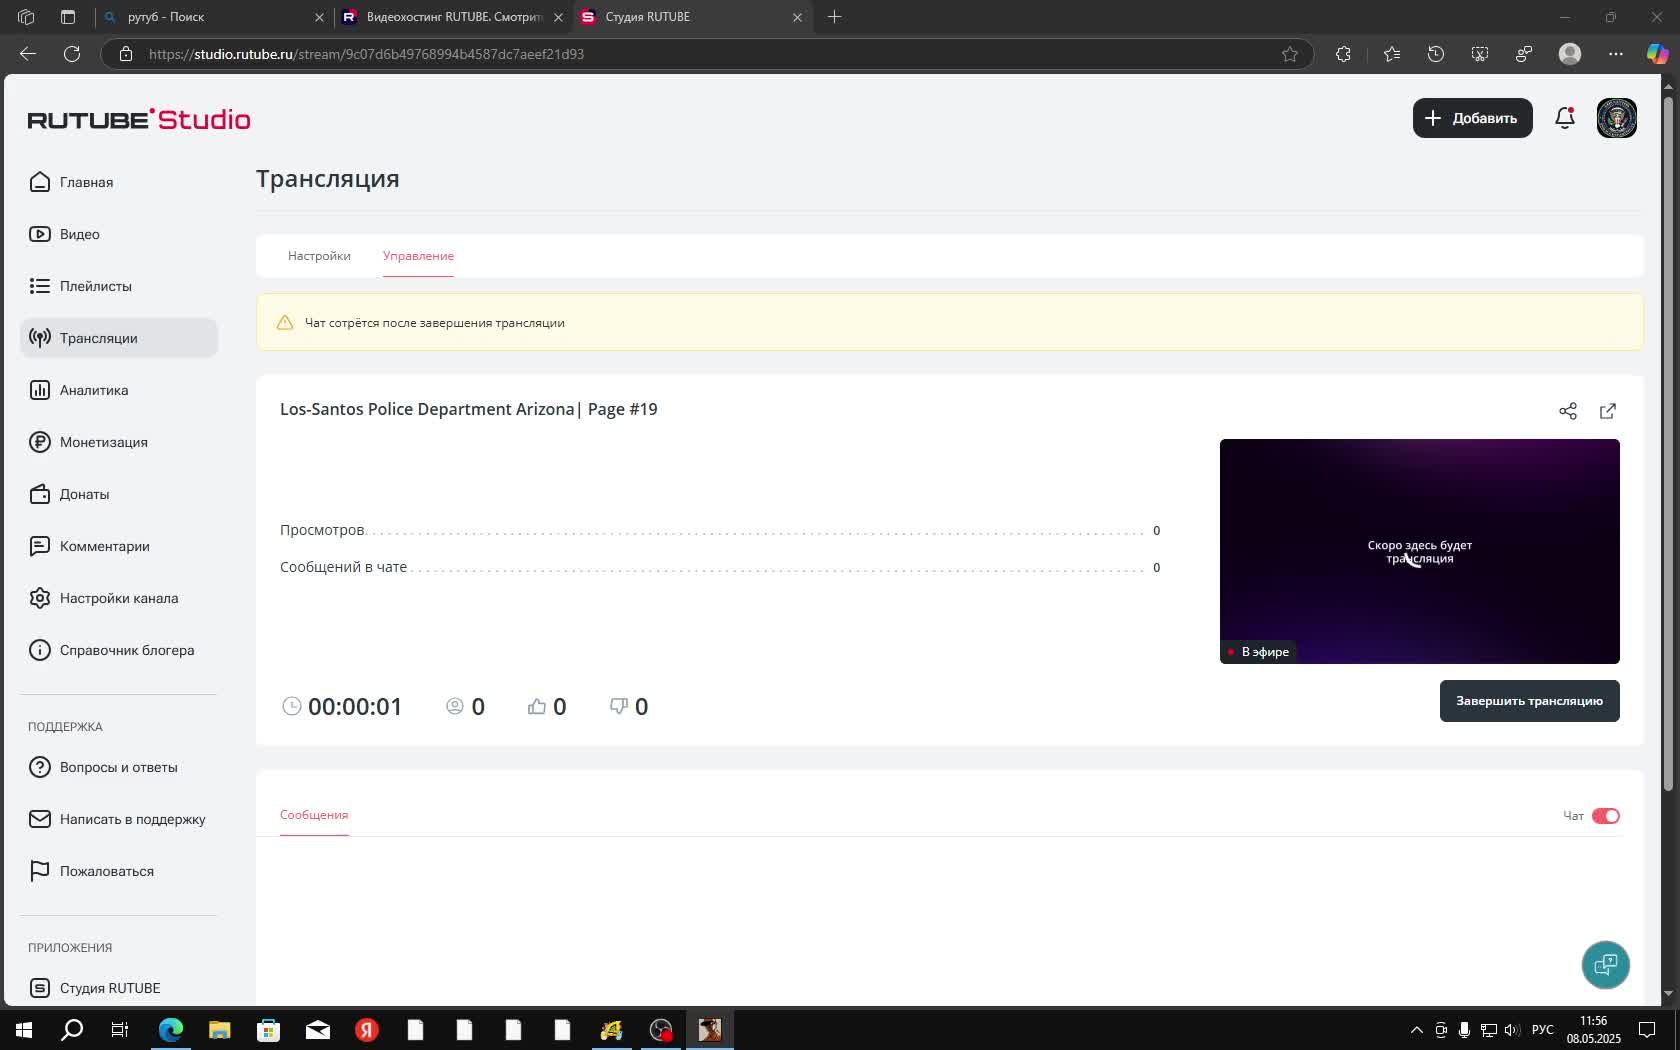Click the warning text about chat being erased
Screen dimensions: 1680x1050
tap(435, 323)
